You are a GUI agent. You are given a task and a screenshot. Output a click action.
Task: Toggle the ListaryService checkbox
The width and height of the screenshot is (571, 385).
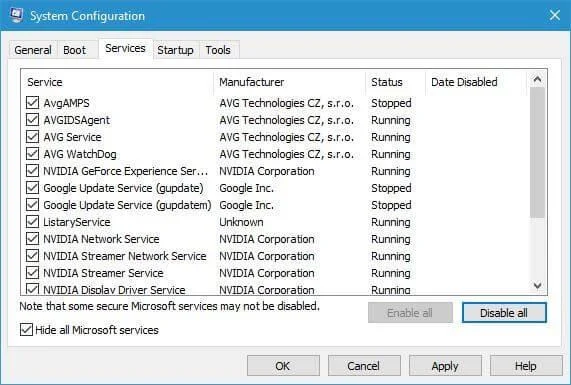[32, 221]
